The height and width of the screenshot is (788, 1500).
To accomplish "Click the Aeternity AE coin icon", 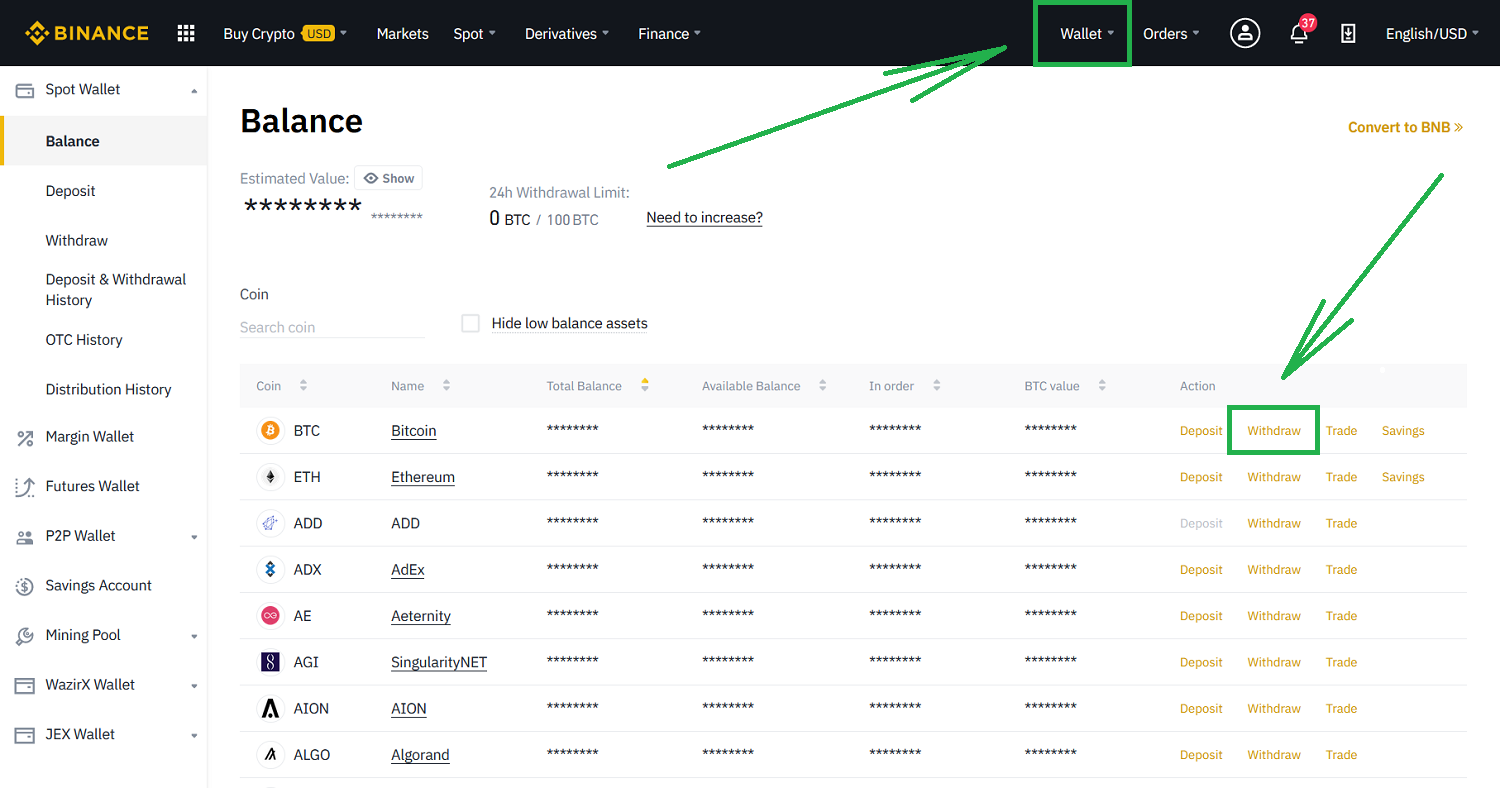I will 270,616.
